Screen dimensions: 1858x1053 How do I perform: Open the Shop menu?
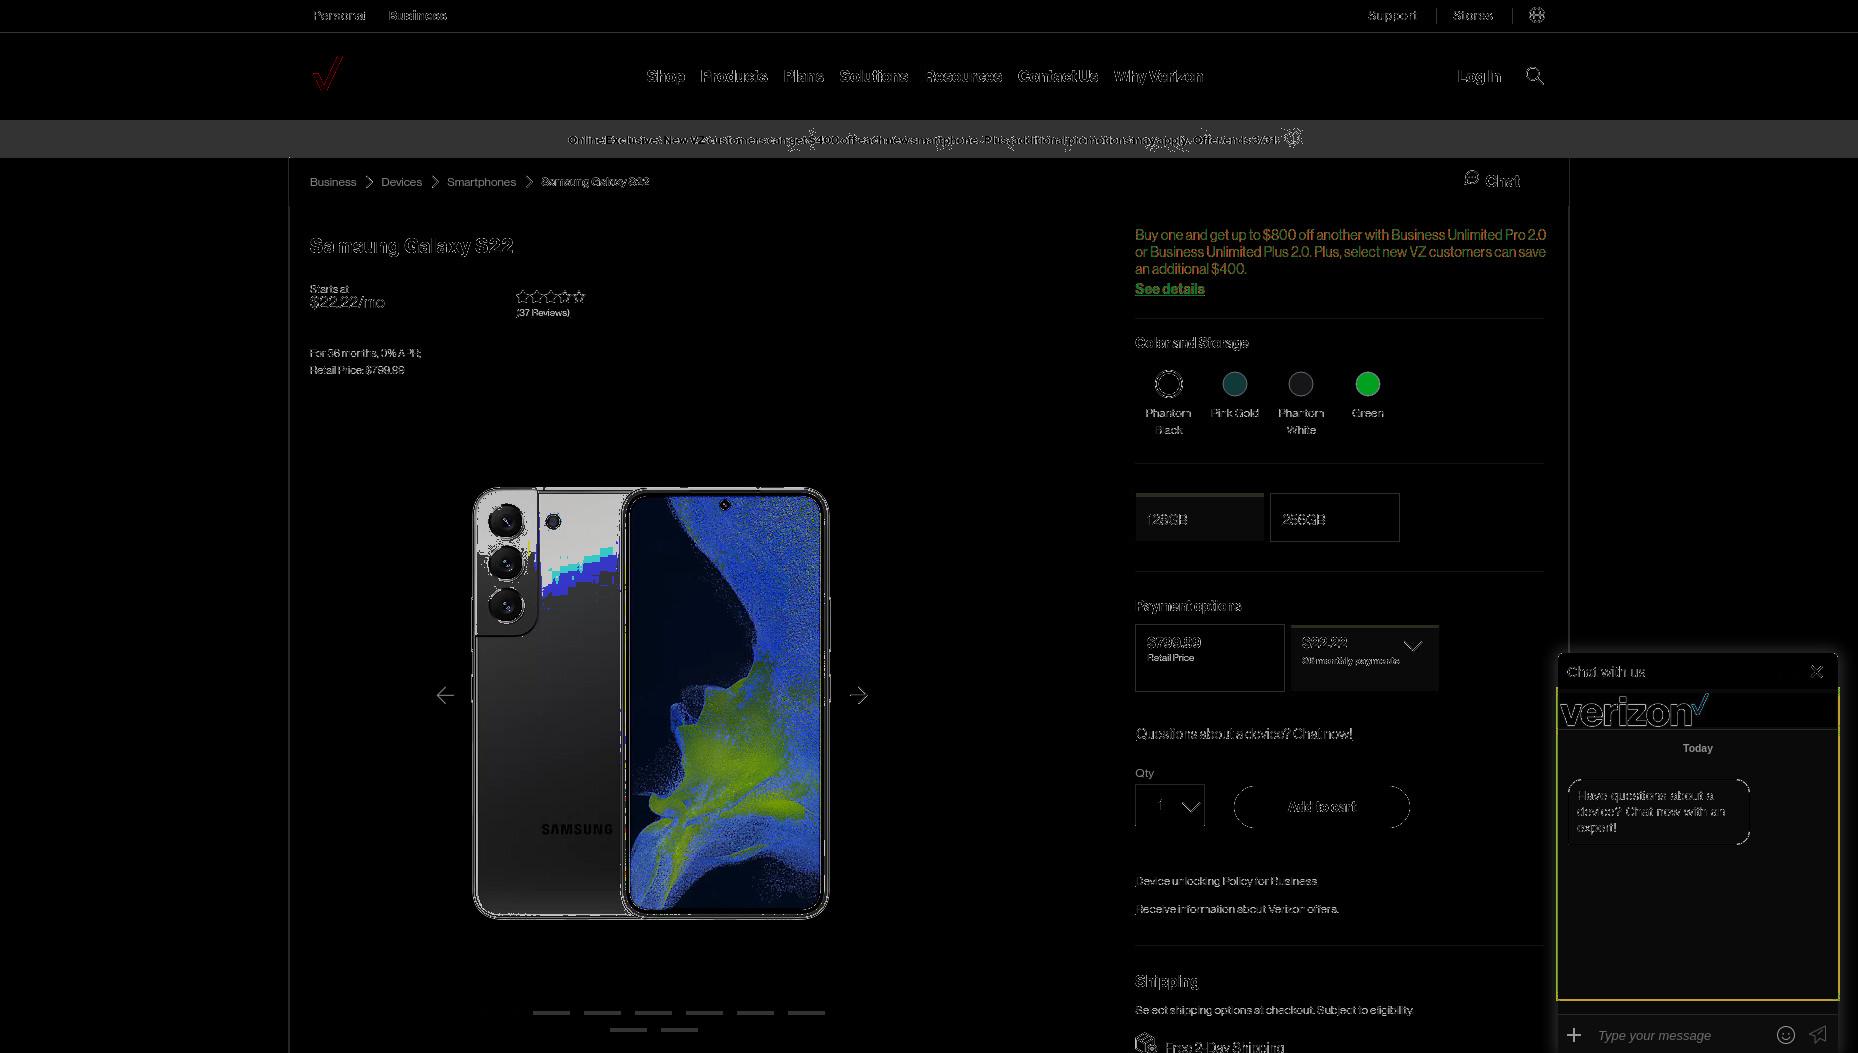pos(666,76)
